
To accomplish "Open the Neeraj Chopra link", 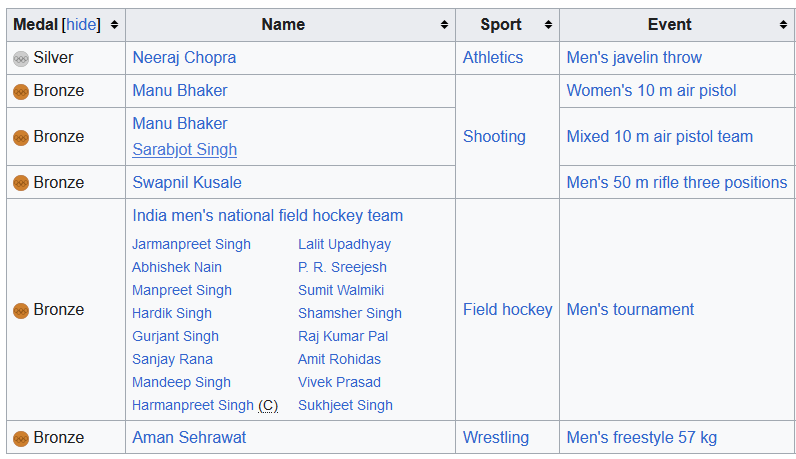I will coord(184,58).
